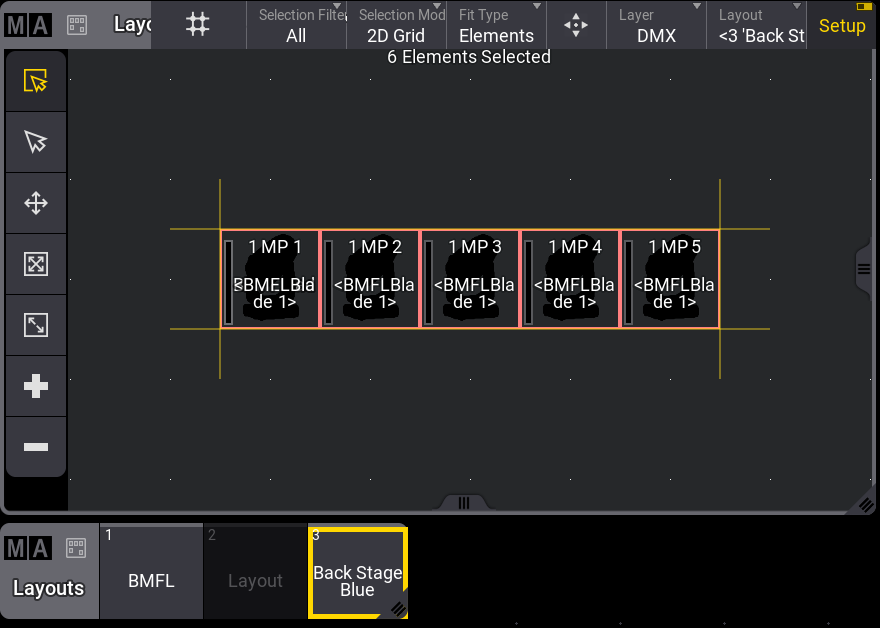Click the zoom-to-fit icon in left toolbar

click(x=36, y=264)
